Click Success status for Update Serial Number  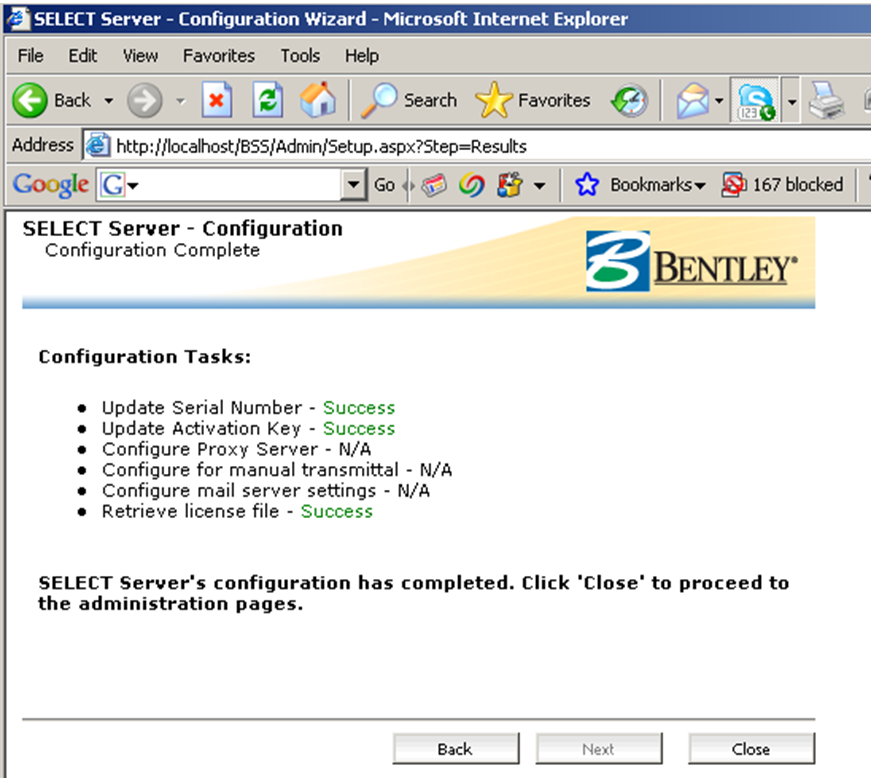[x=359, y=408]
